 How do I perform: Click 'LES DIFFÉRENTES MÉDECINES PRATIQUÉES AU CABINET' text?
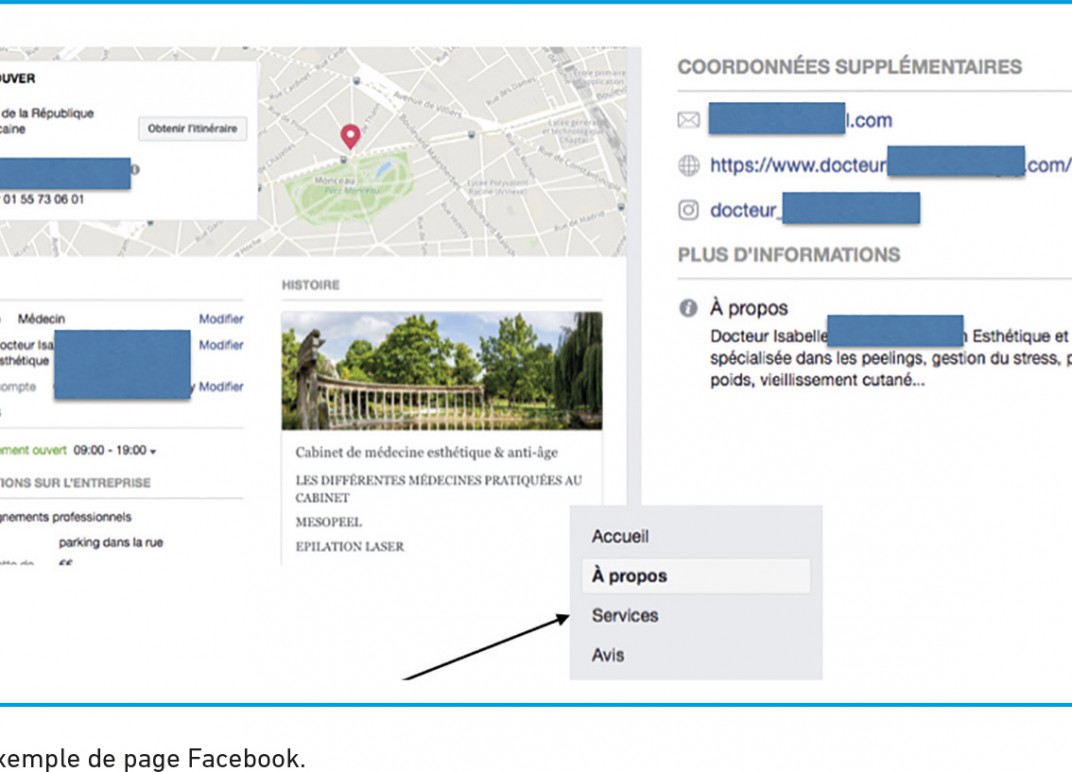438,489
